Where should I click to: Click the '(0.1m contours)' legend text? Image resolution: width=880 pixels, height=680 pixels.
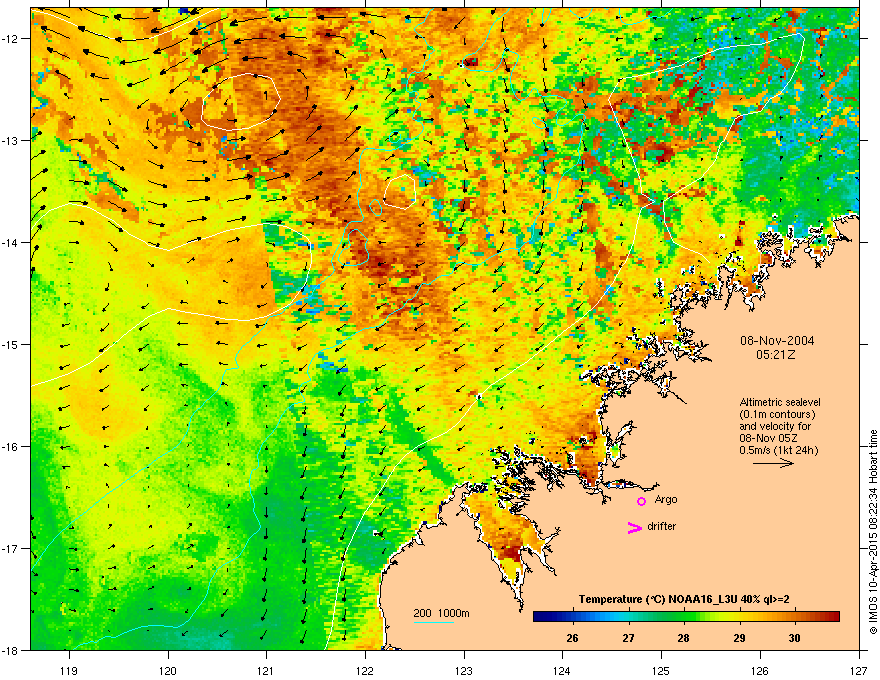tap(777, 415)
